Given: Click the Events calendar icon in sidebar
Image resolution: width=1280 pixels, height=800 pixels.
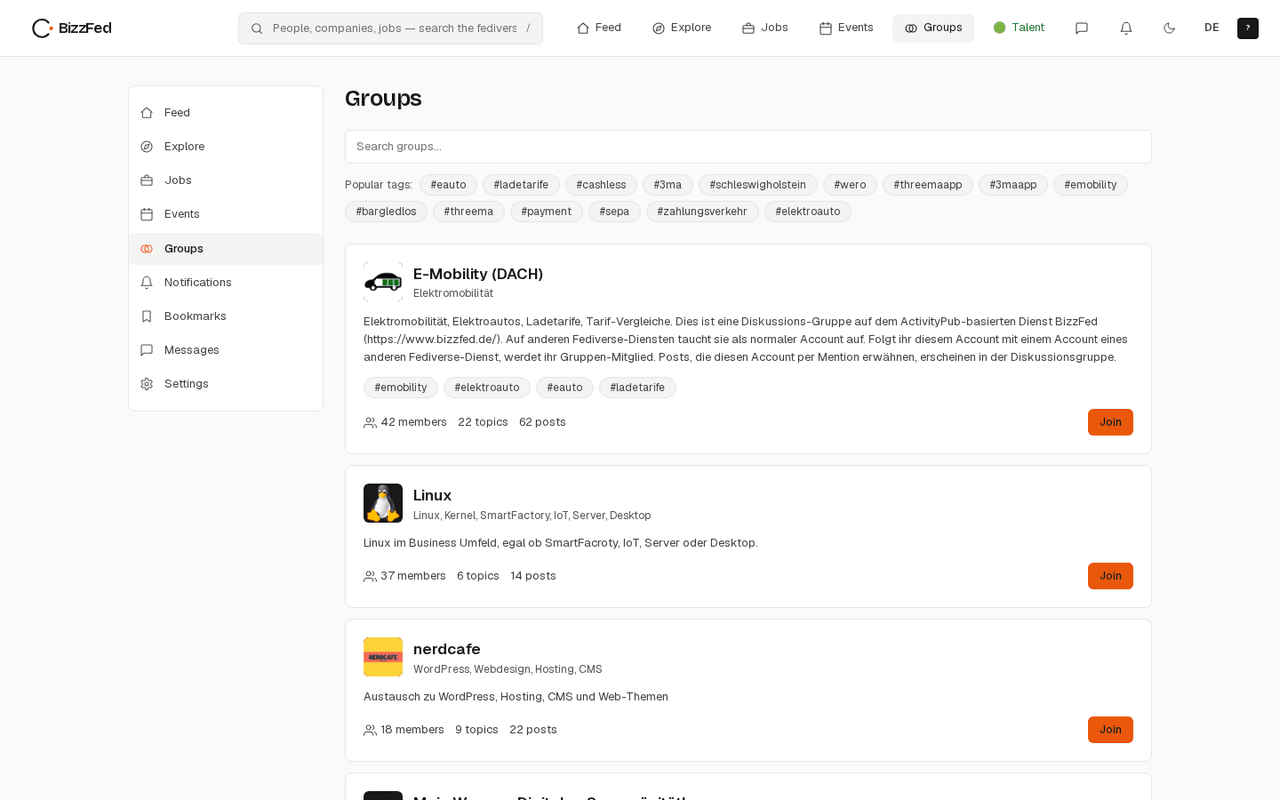Looking at the screenshot, I should (147, 215).
